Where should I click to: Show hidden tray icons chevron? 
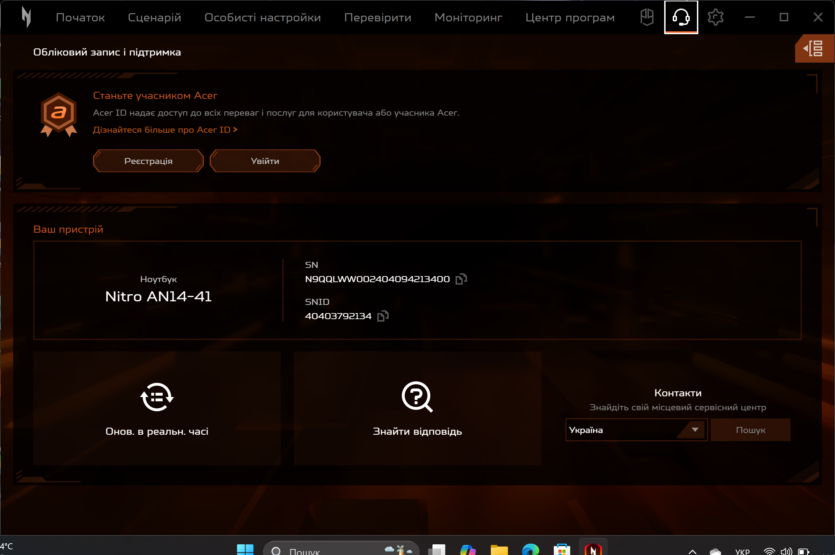pyautogui.click(x=692, y=551)
